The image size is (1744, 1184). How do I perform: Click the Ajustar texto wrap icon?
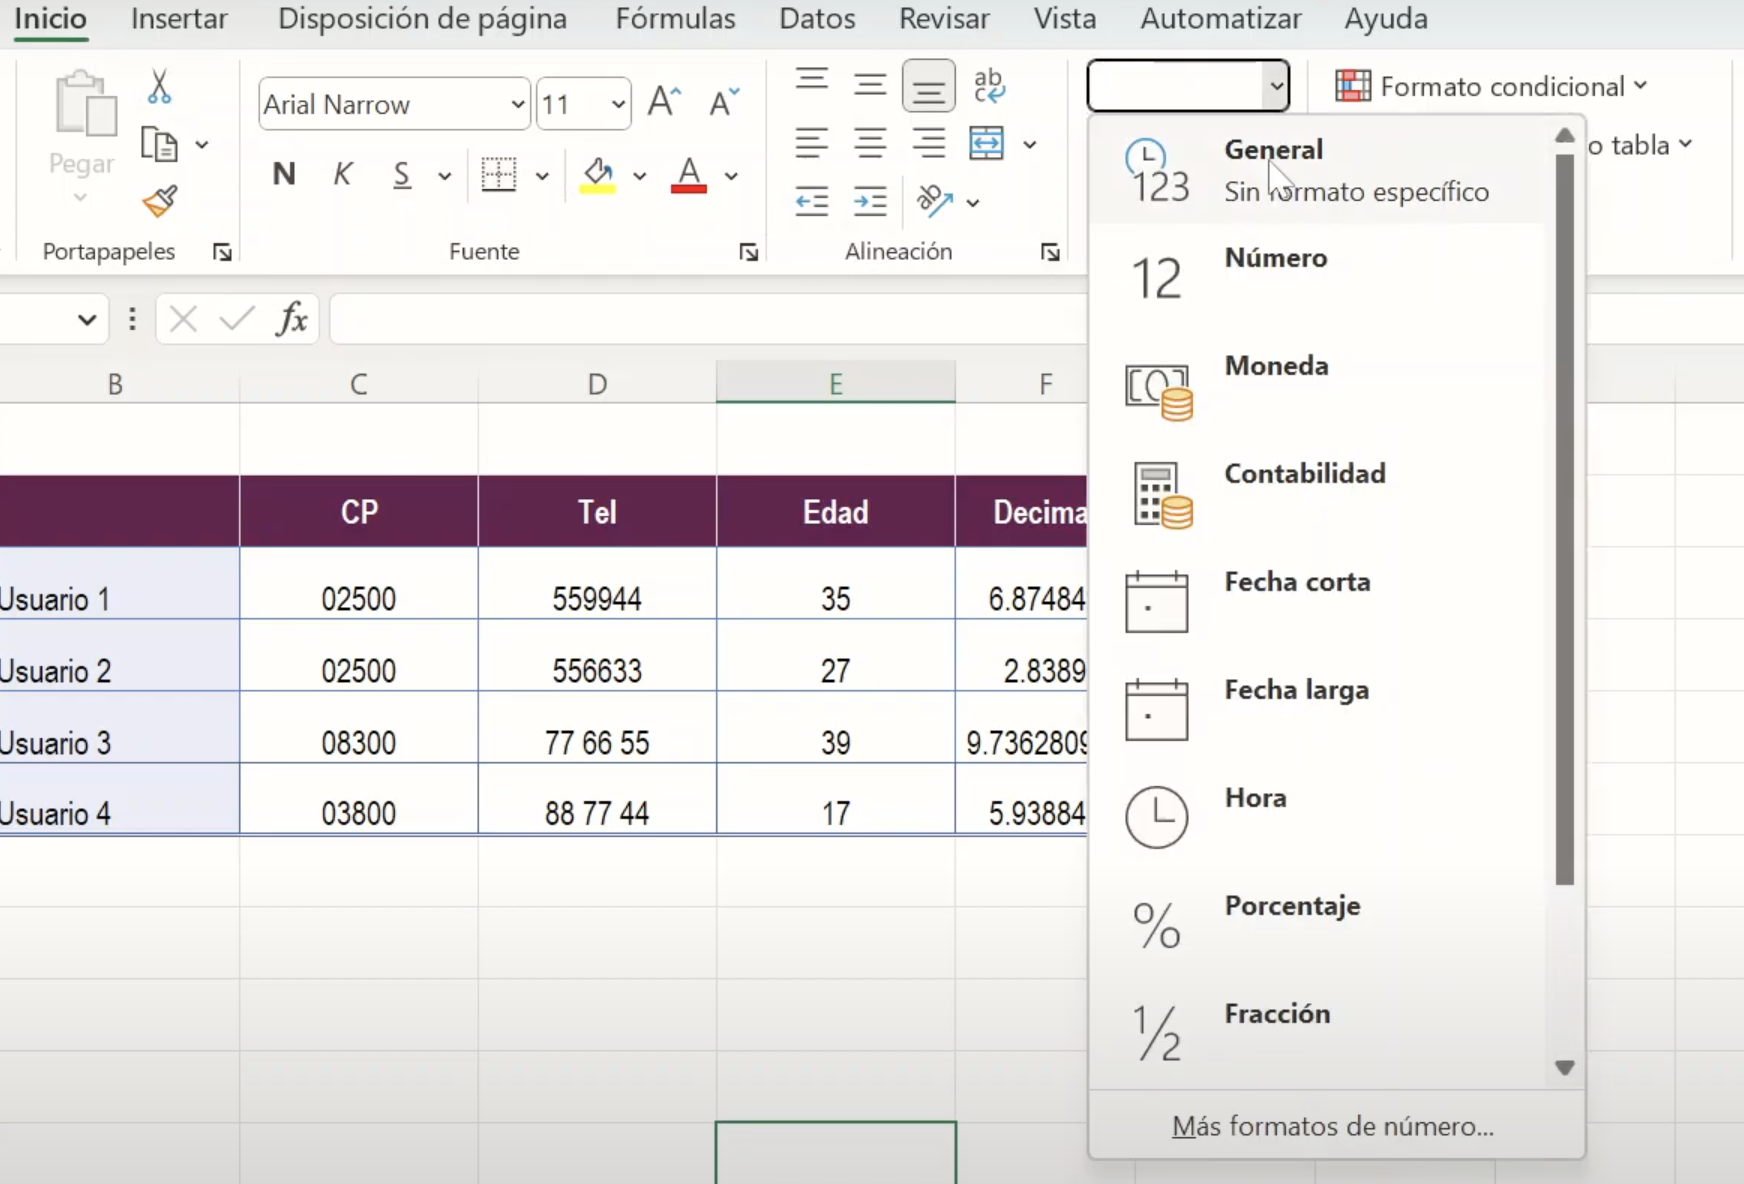990,85
